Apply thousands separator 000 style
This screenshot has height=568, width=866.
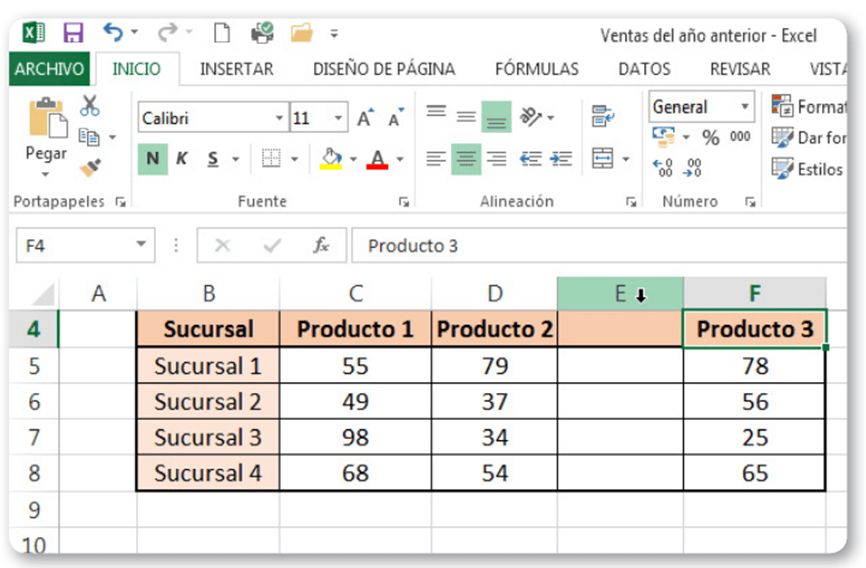740,136
